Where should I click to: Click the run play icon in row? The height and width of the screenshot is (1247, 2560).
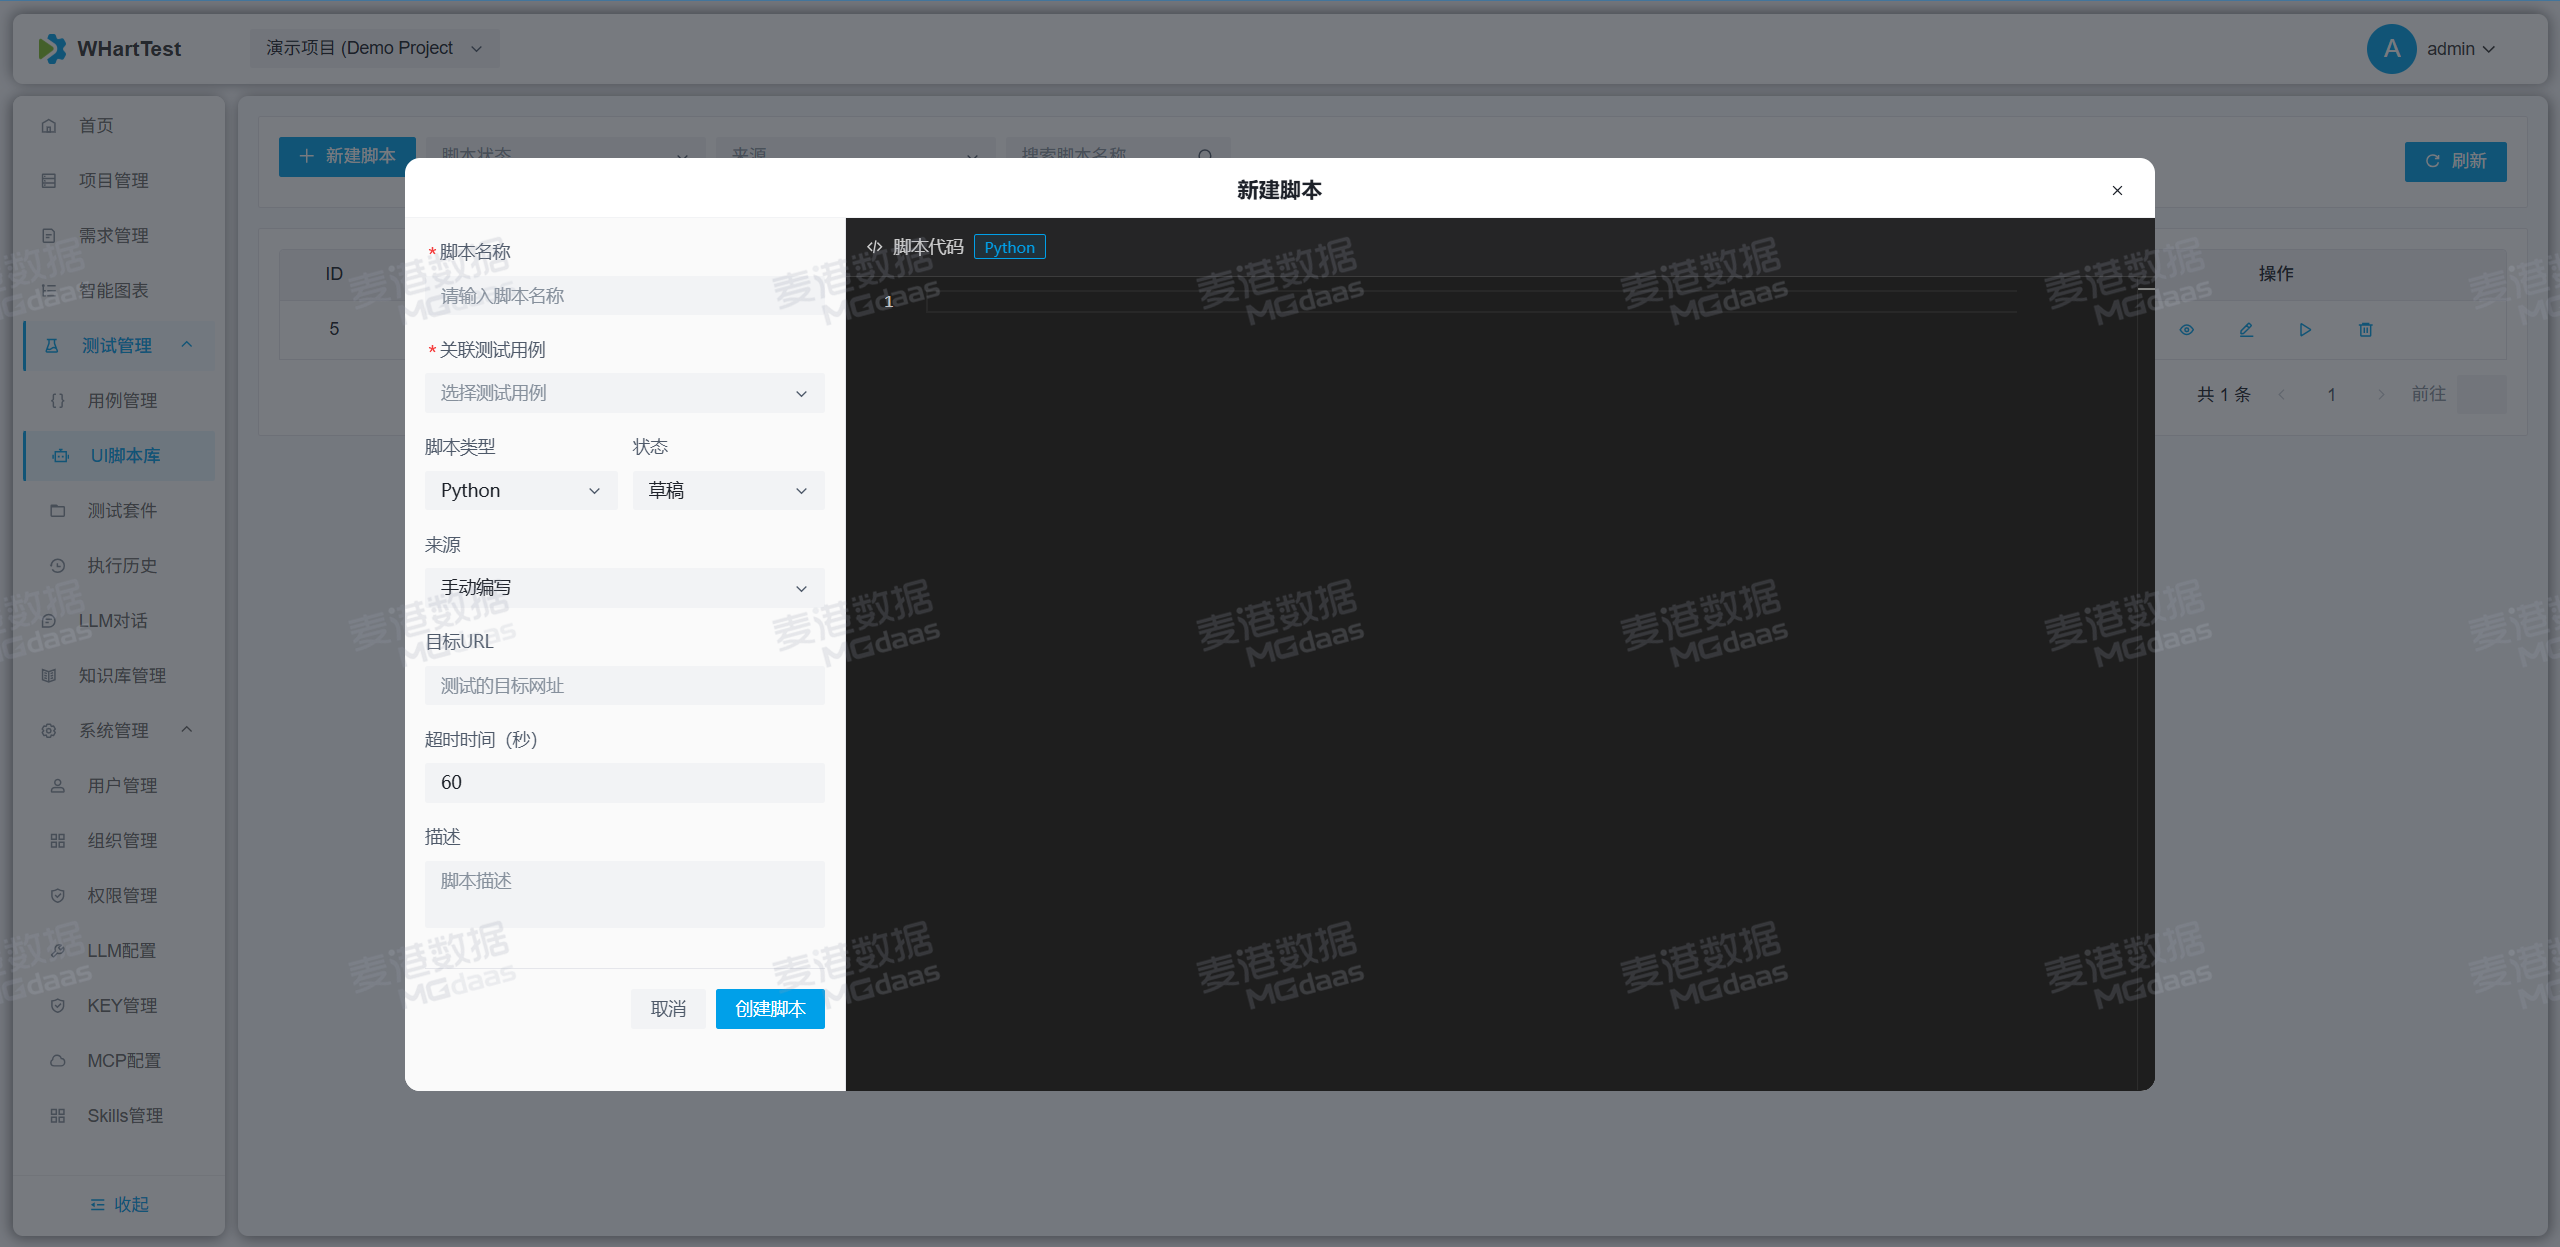(2305, 330)
